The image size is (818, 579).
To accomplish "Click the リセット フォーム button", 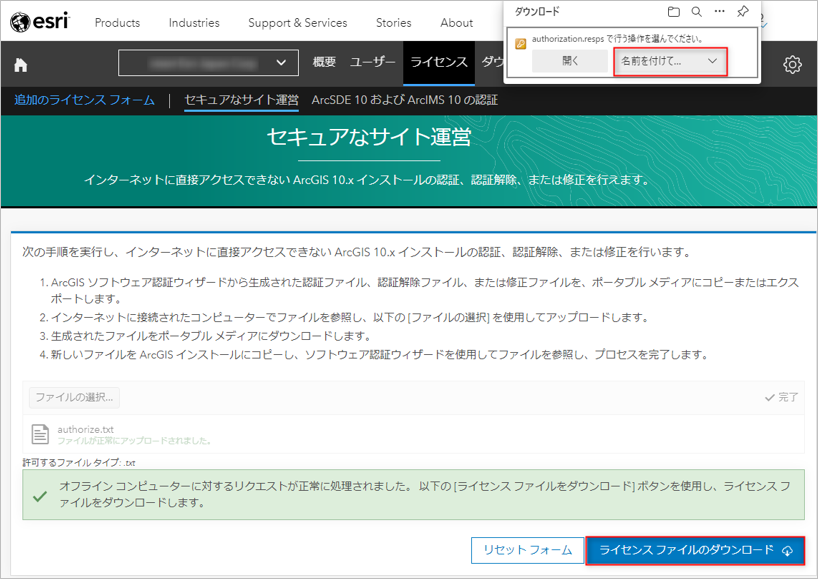I will pyautogui.click(x=527, y=550).
